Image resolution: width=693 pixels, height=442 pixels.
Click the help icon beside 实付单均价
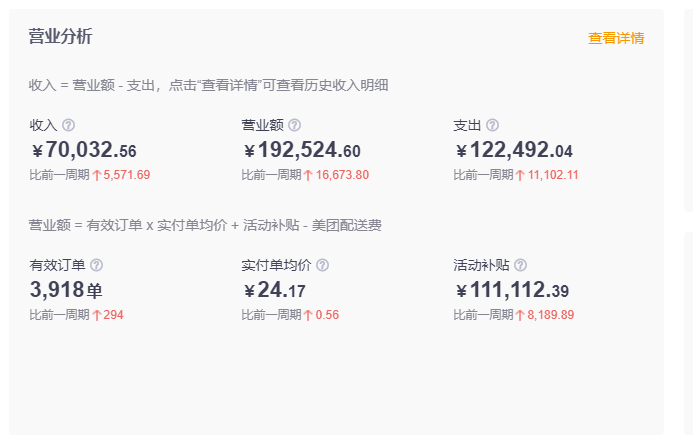(323, 265)
